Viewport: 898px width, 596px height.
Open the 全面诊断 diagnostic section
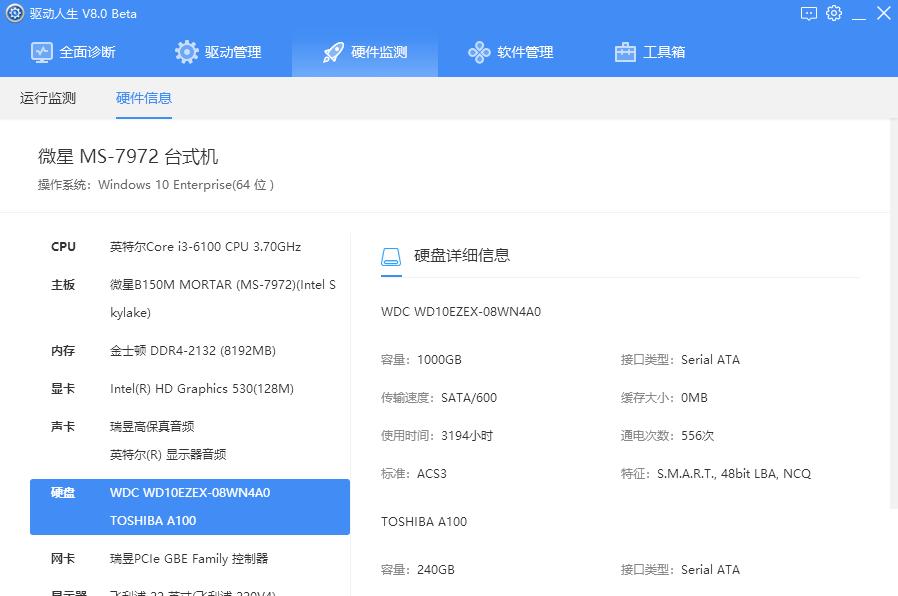pos(42,51)
